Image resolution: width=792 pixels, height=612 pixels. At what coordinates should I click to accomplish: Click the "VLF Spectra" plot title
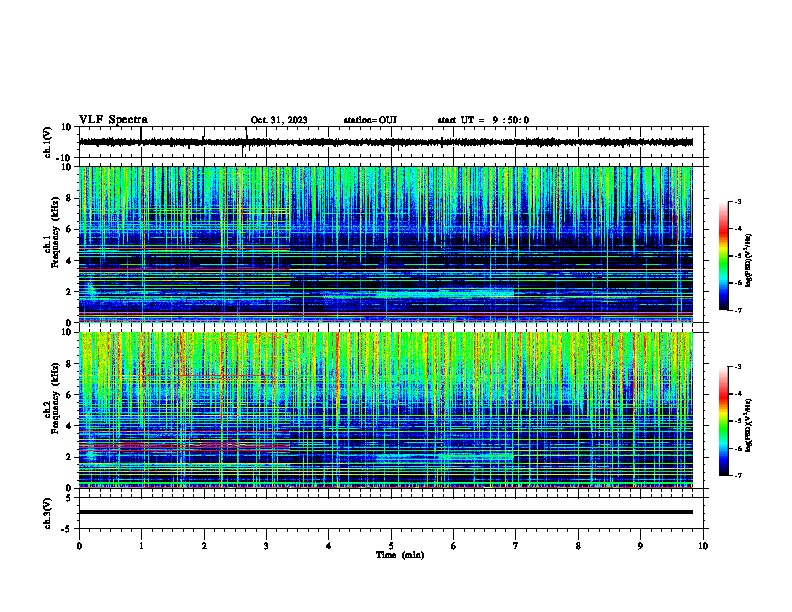pos(113,120)
